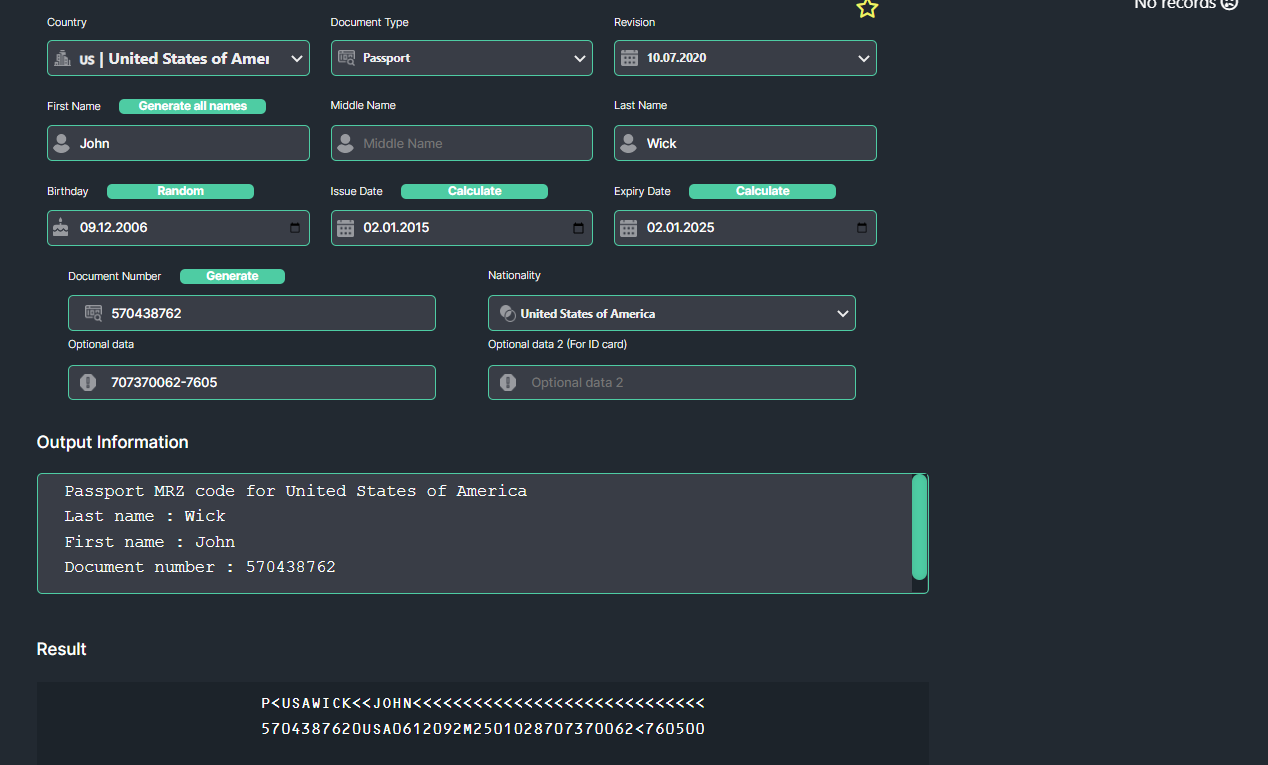This screenshot has height=765, width=1268.
Task: Click the person icon in First Name field
Action: click(x=61, y=143)
